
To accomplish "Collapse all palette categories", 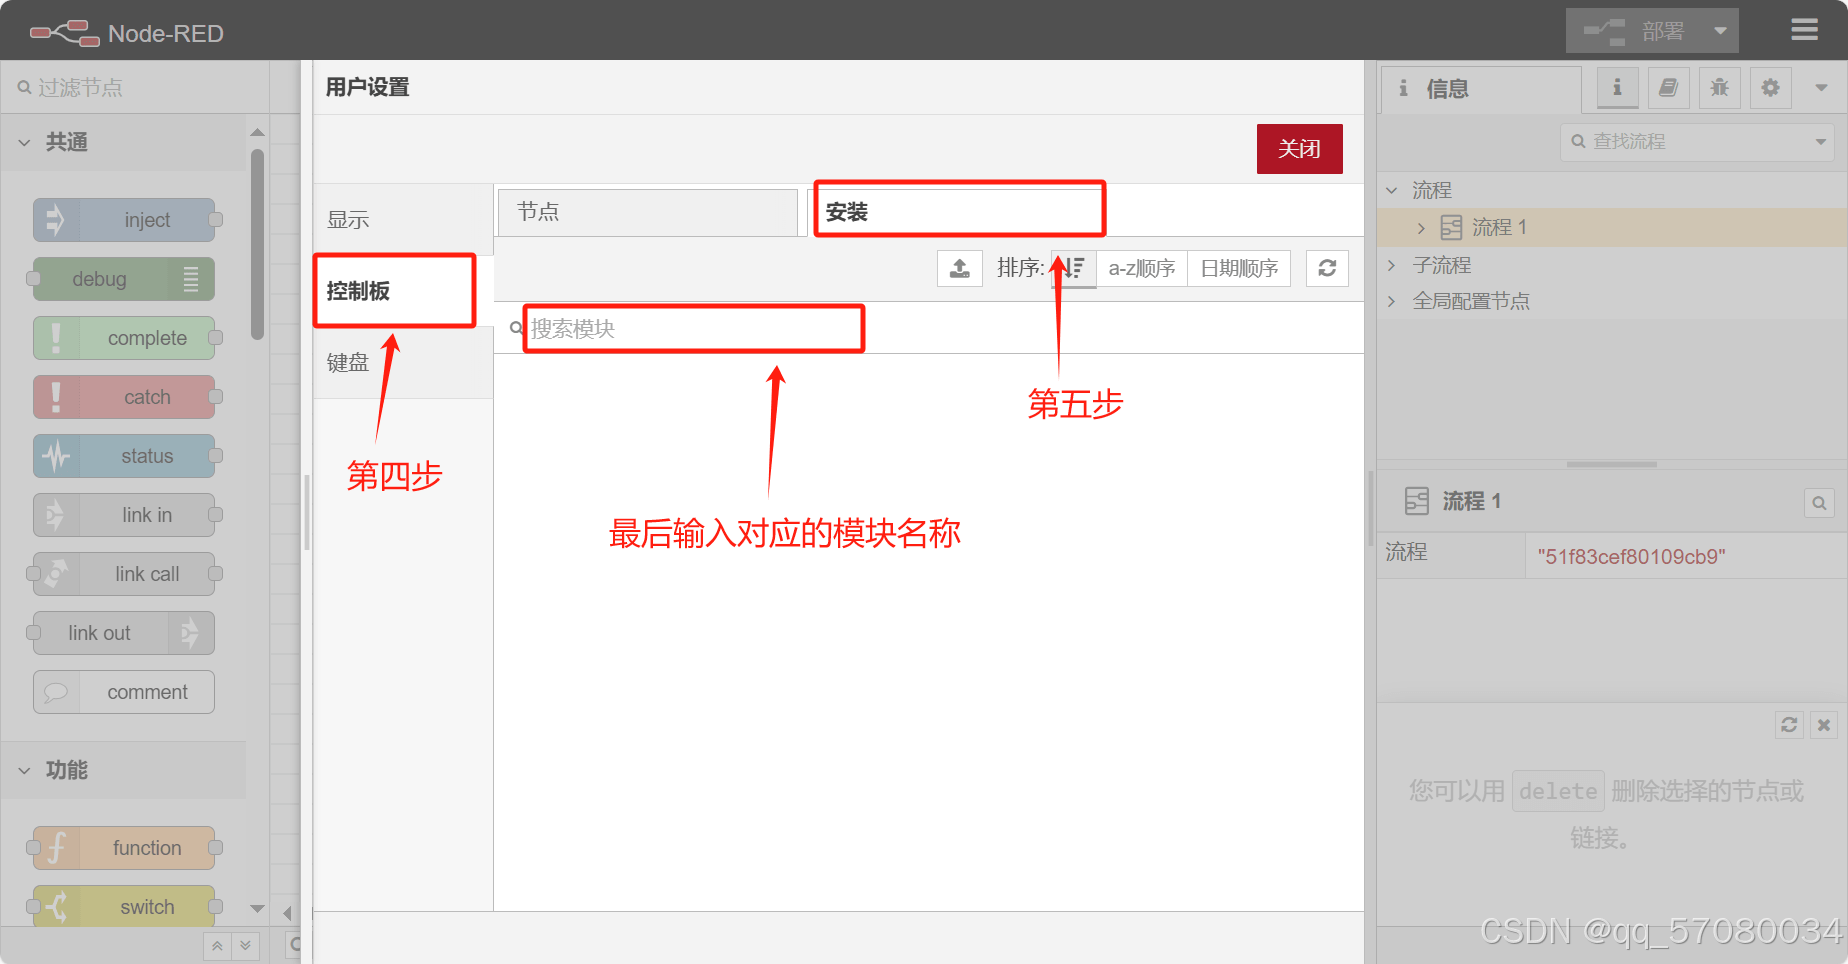I will pyautogui.click(x=217, y=946).
